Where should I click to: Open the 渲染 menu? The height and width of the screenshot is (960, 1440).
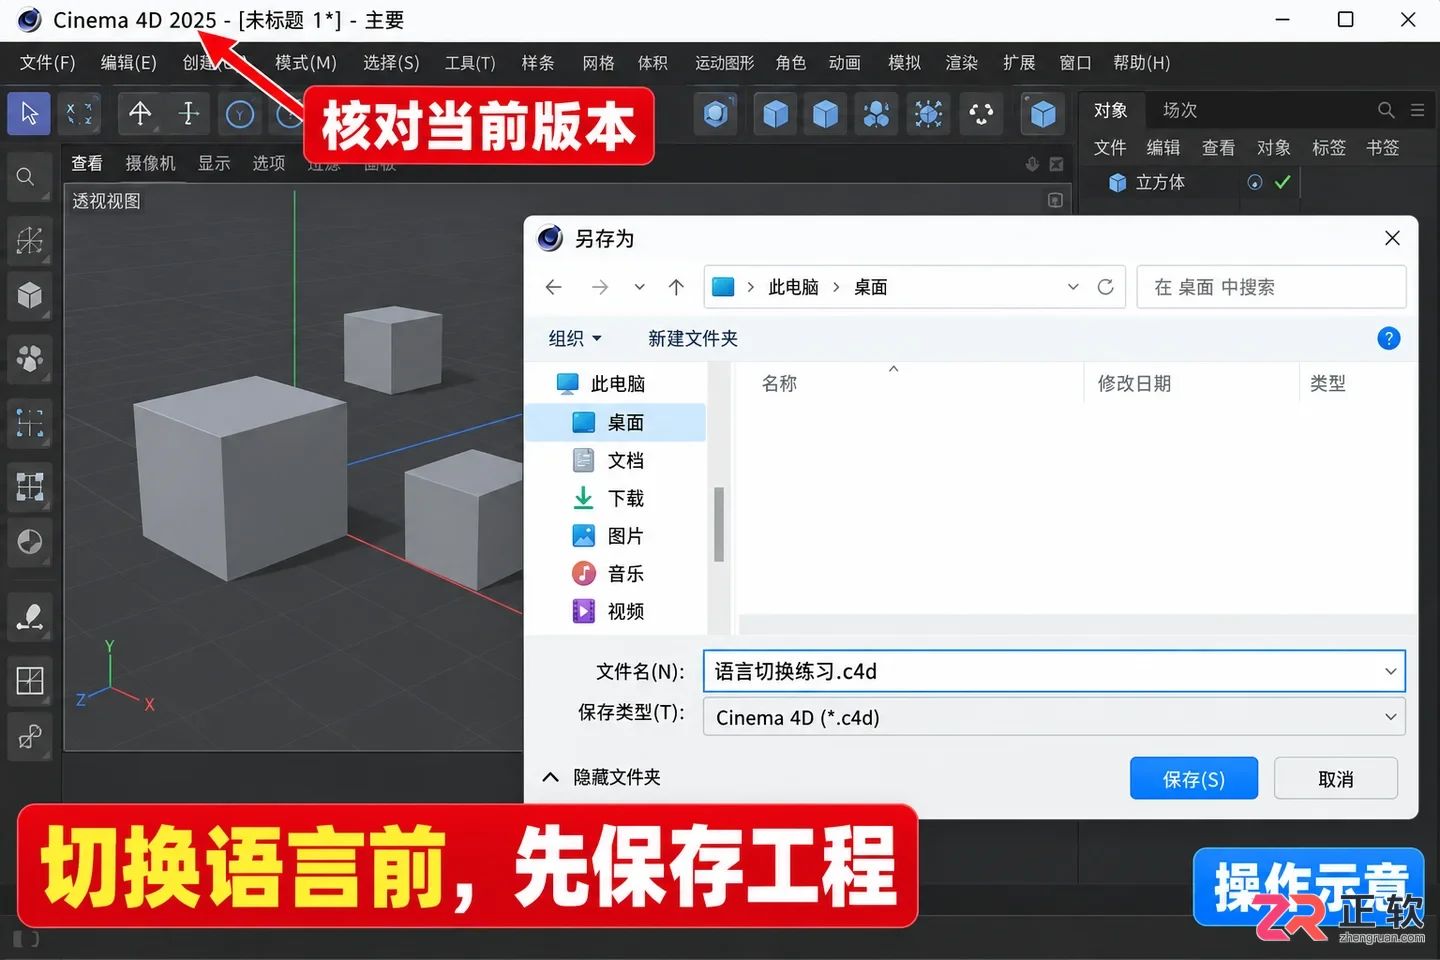point(961,63)
